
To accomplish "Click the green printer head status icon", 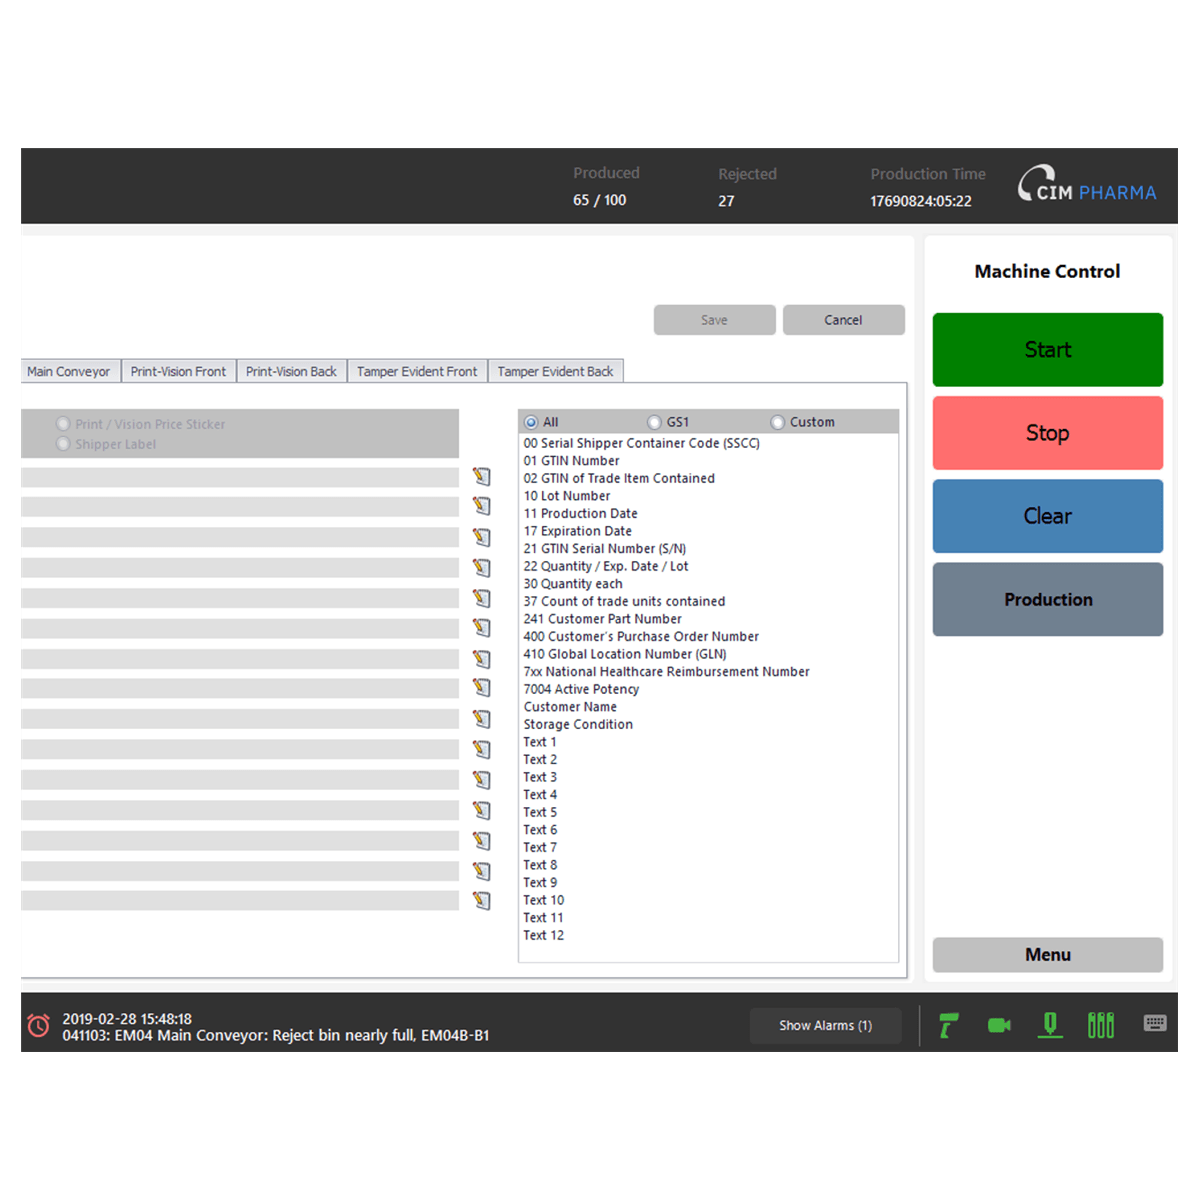I will coord(1049,1025).
